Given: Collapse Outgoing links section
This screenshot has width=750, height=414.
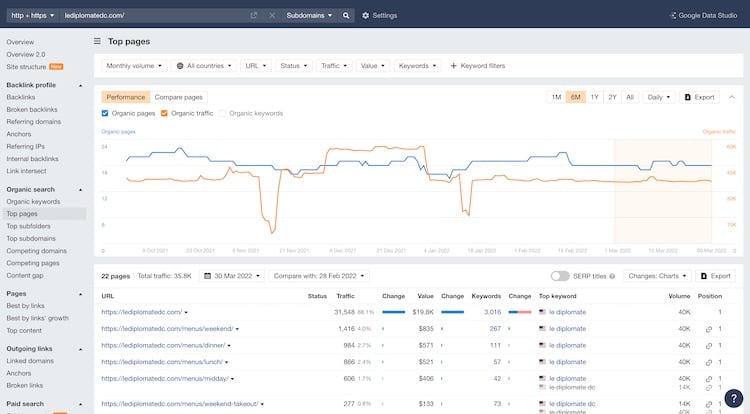Looking at the screenshot, I should click(x=80, y=349).
